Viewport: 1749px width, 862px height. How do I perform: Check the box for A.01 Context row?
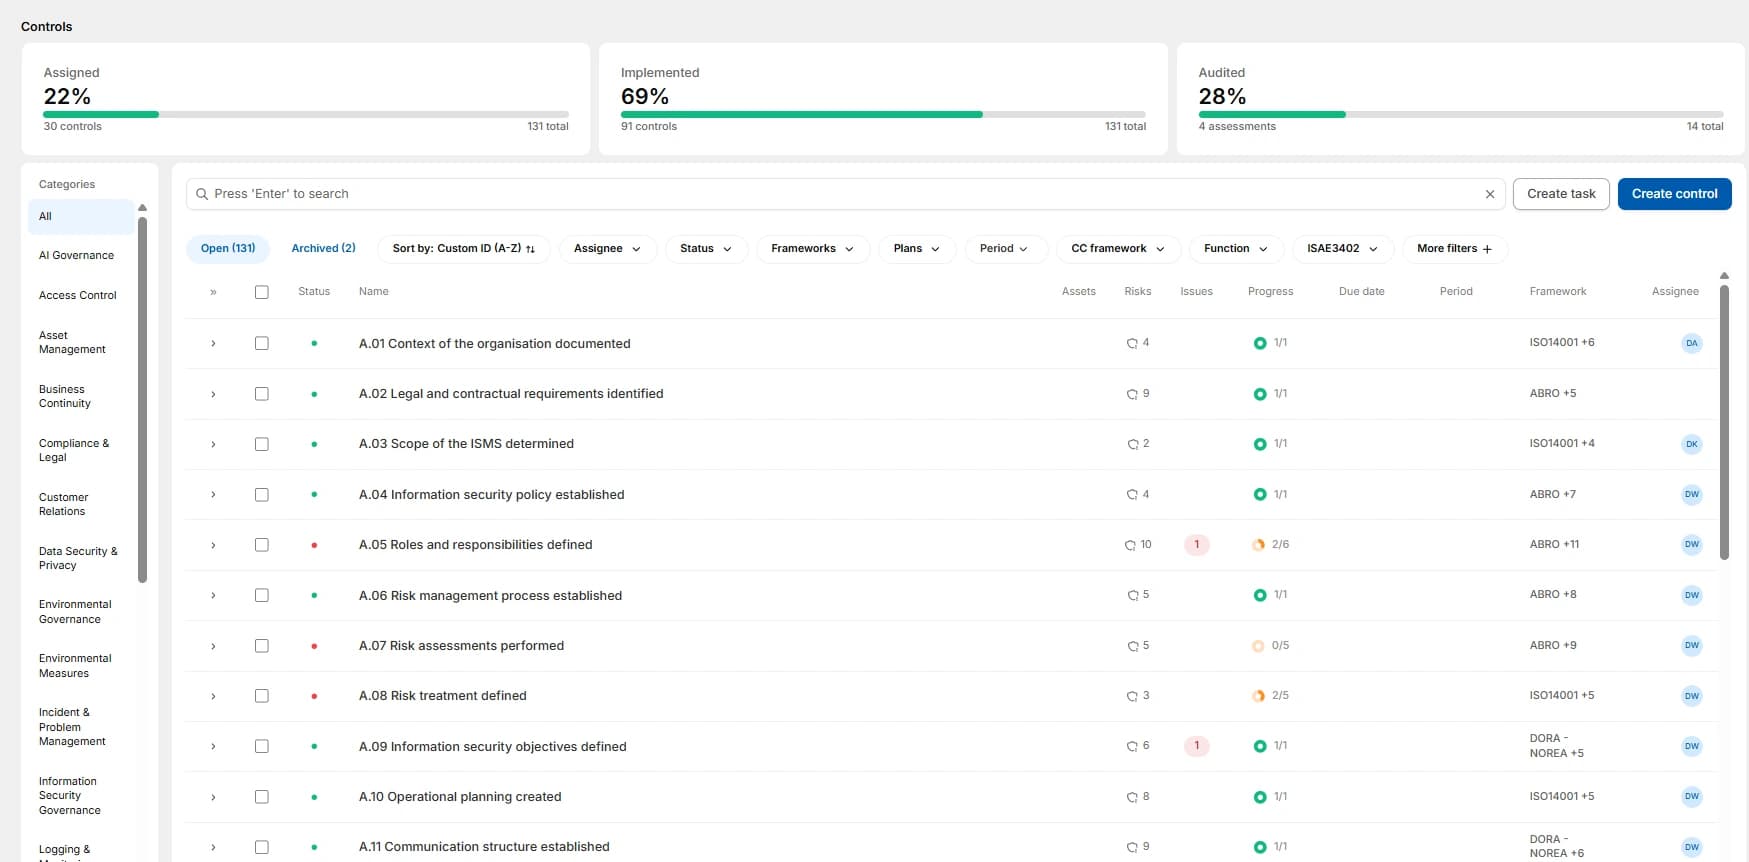[262, 343]
